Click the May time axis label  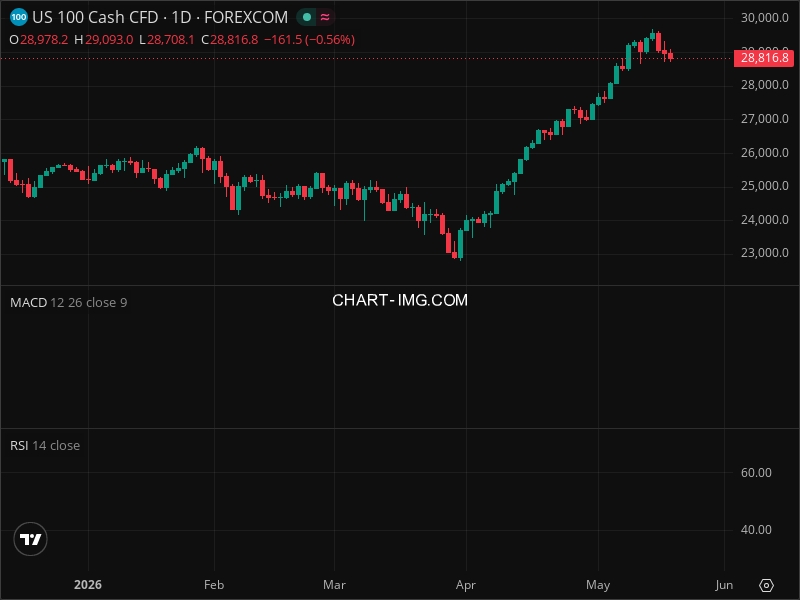(x=598, y=585)
